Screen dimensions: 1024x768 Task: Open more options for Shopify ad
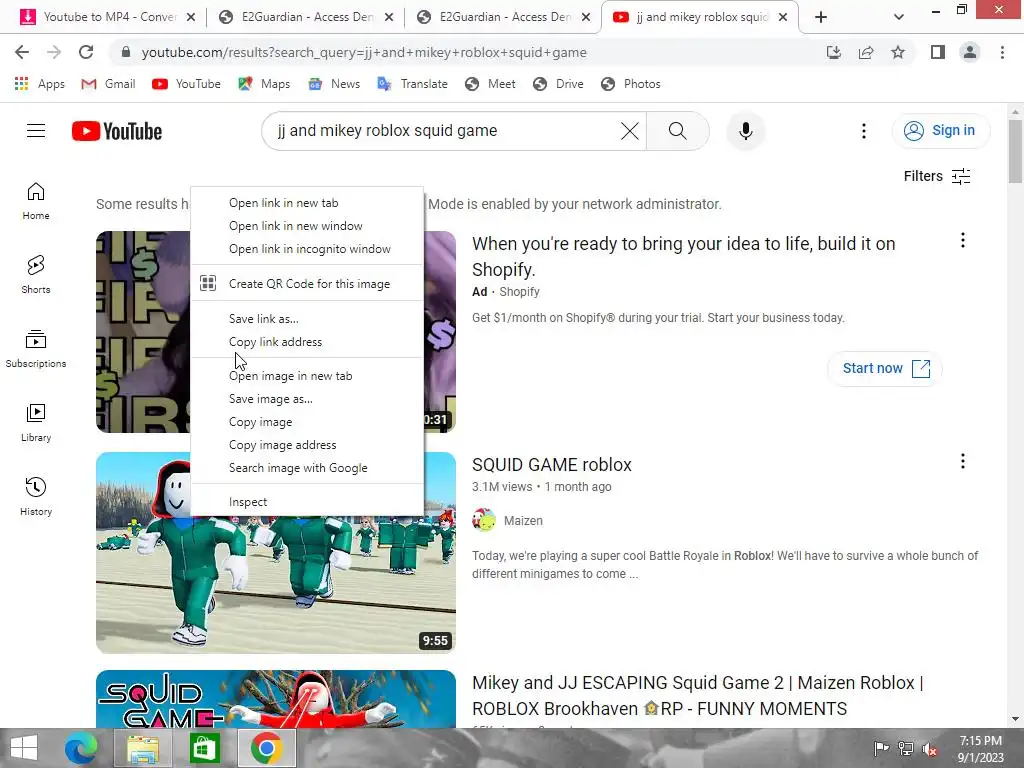point(962,240)
